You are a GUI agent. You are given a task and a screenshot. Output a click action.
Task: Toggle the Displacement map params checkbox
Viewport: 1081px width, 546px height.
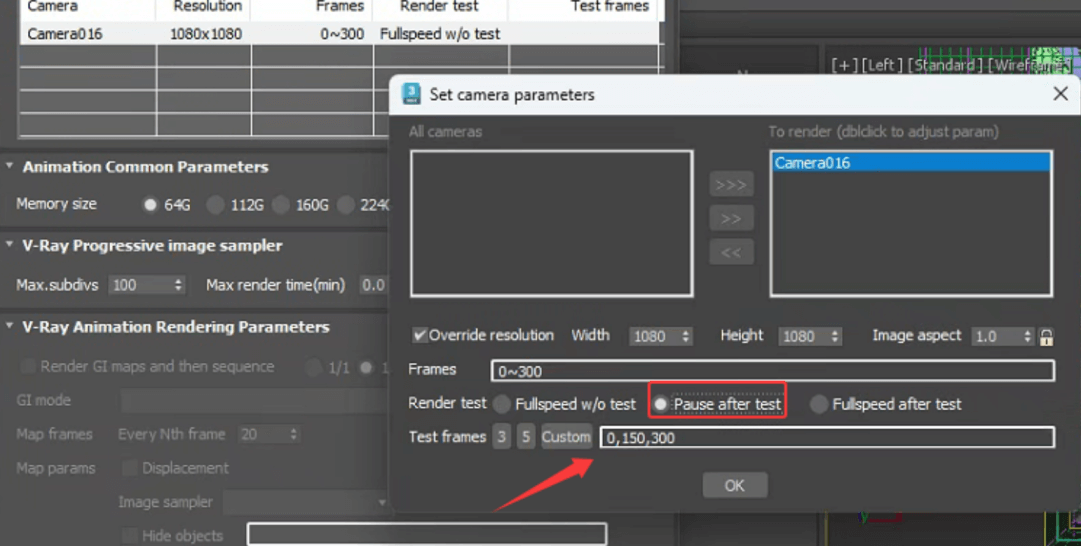point(129,468)
